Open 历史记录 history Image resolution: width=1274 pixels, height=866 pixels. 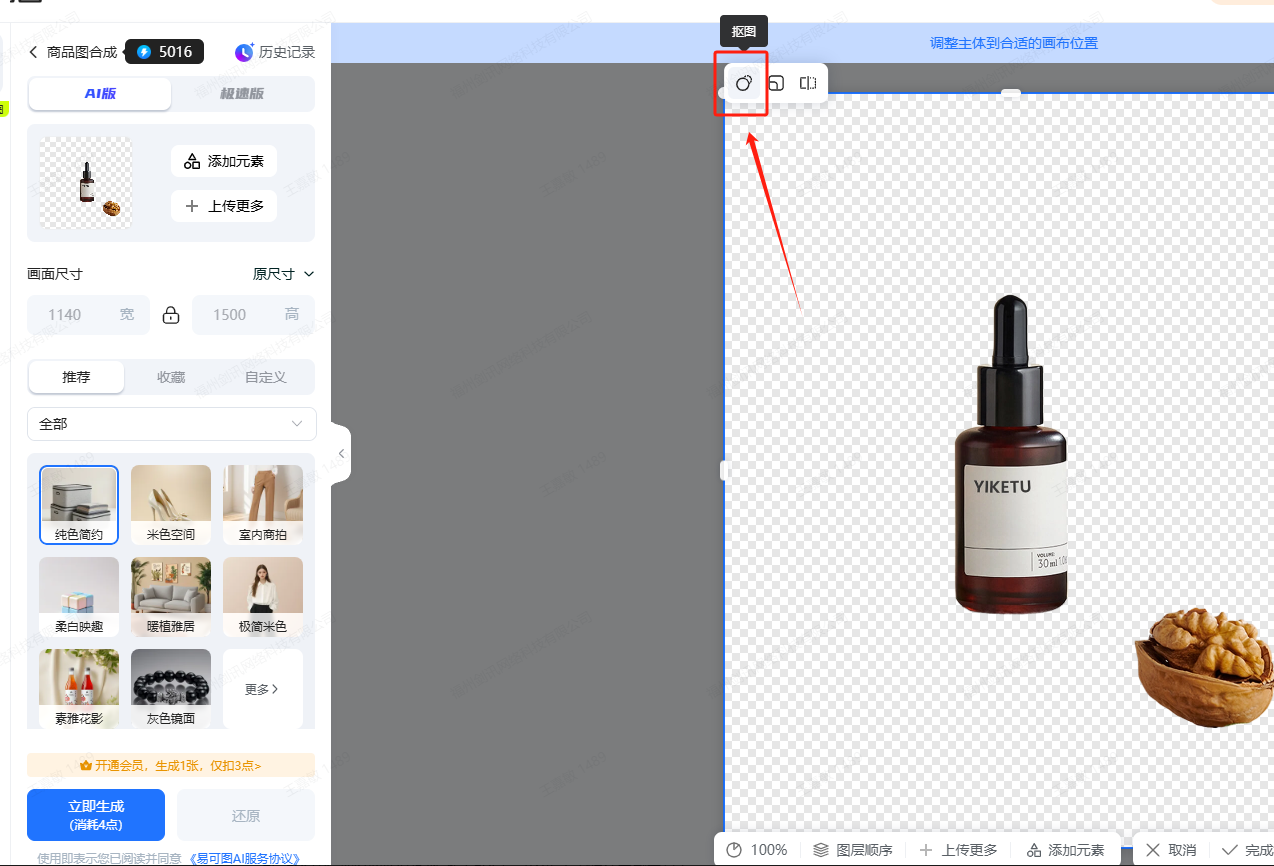275,52
